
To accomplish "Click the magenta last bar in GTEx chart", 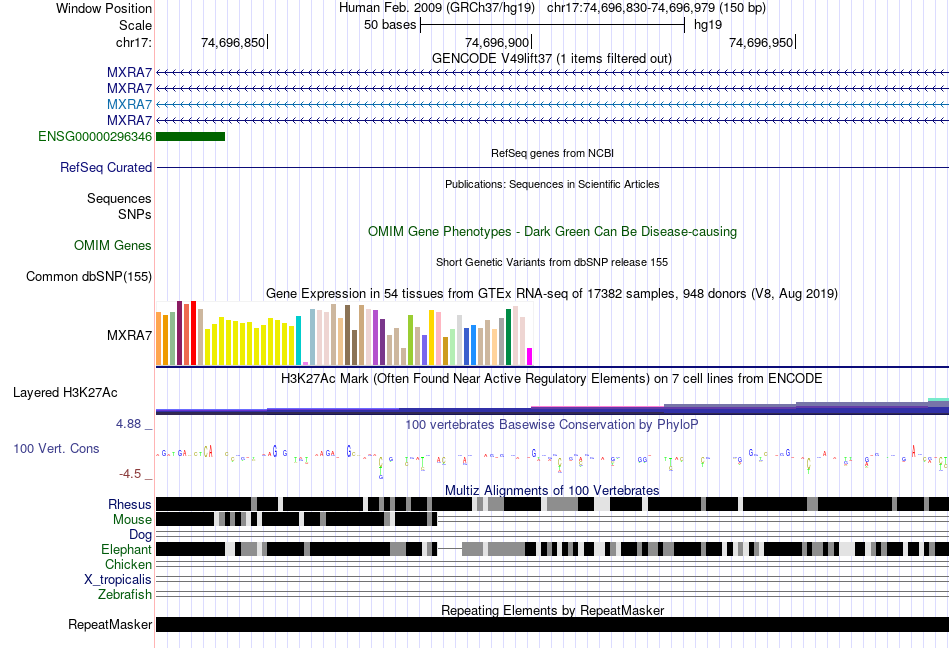I will point(529,357).
